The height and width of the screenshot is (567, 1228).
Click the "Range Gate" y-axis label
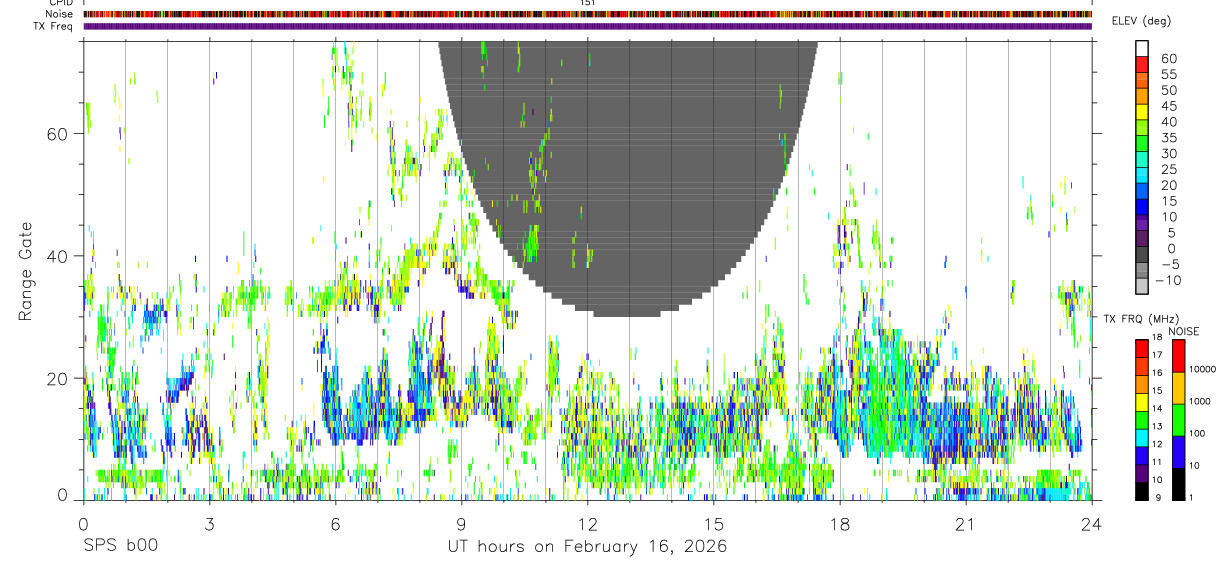coord(26,270)
